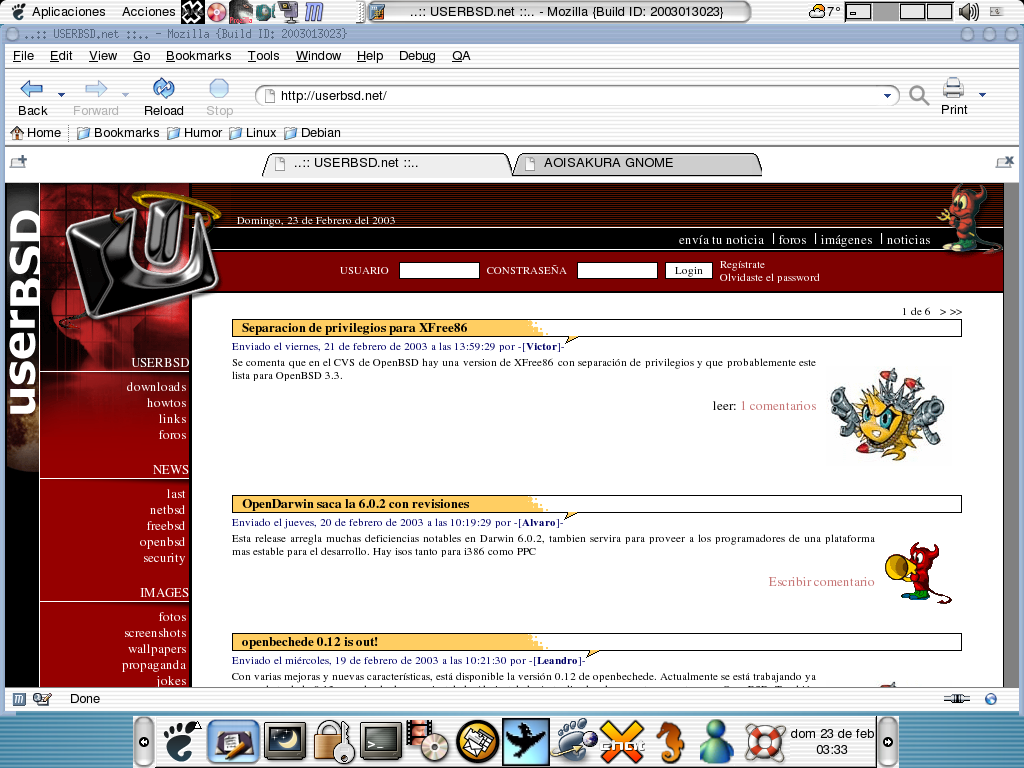Open the terminal icon in bottom panel
Screen dimensions: 1024x768
click(381, 743)
